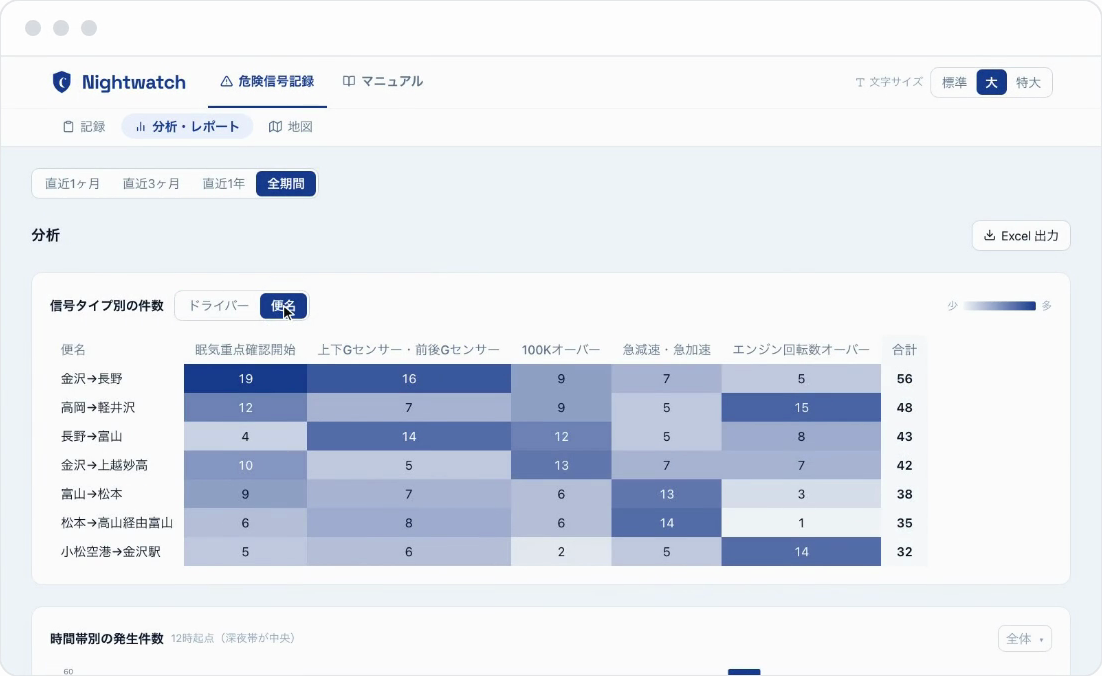Click the clipboard icon beside 記録
Screen dimensions: 1102x676
[x=68, y=126]
